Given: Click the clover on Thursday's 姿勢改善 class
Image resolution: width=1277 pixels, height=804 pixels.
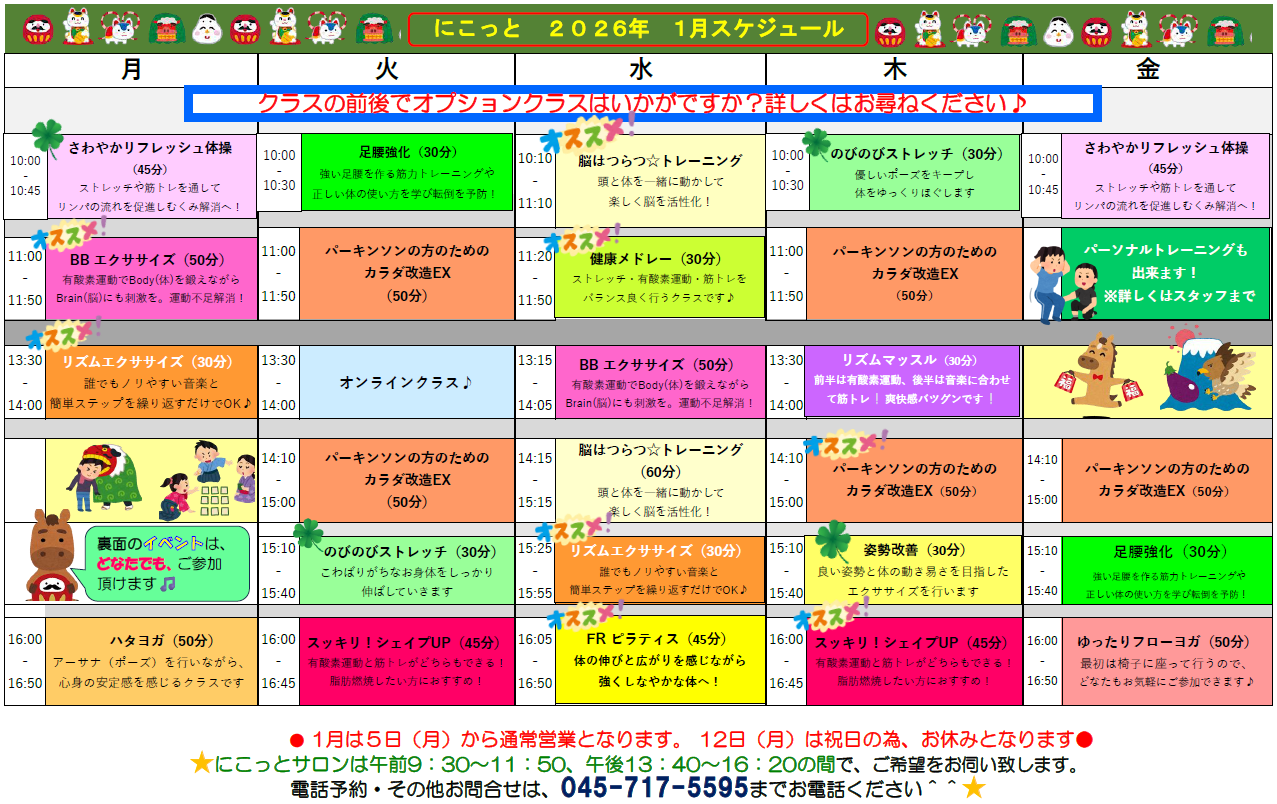Looking at the screenshot, I should (831, 542).
